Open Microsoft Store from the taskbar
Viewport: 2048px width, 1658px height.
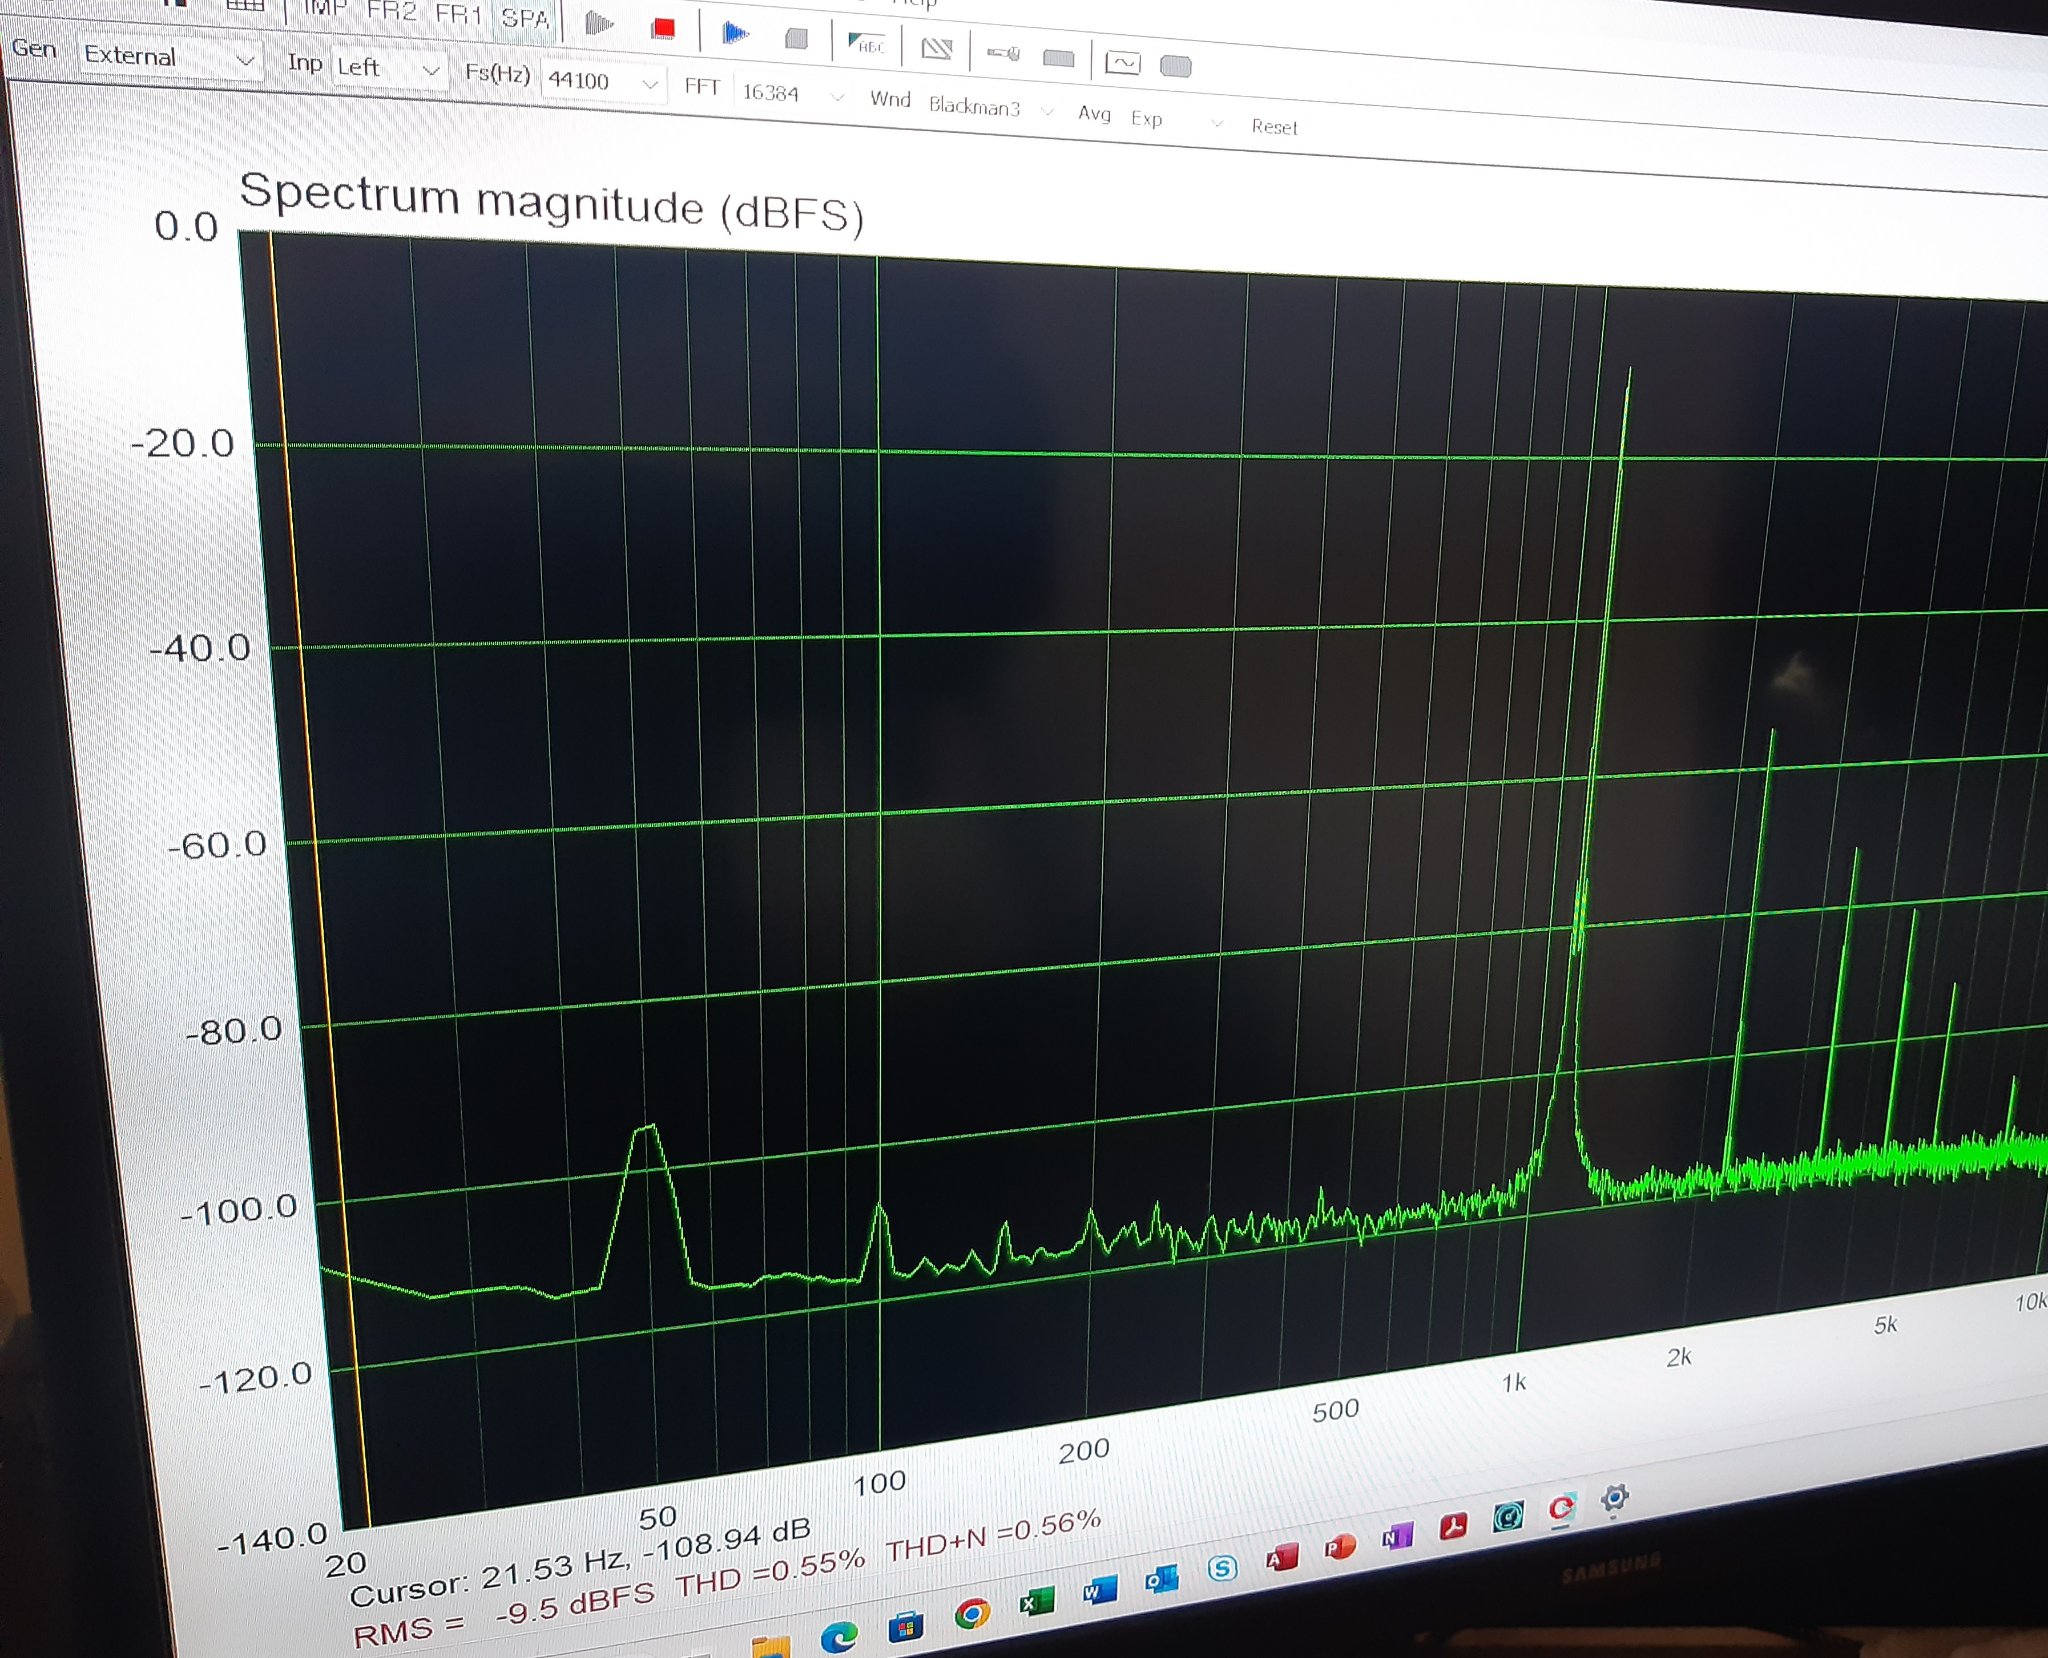pyautogui.click(x=905, y=1627)
